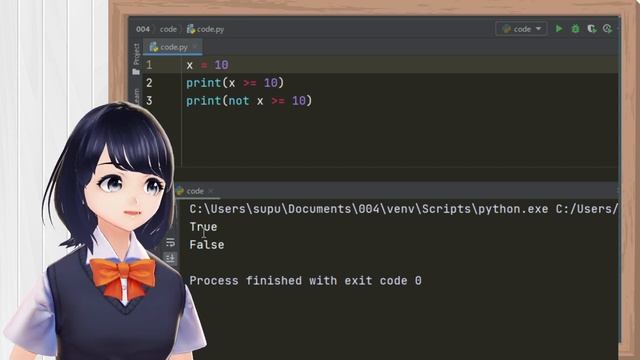This screenshot has height=360, width=640.
Task: Click the 'True' output line
Action: [x=203, y=227]
